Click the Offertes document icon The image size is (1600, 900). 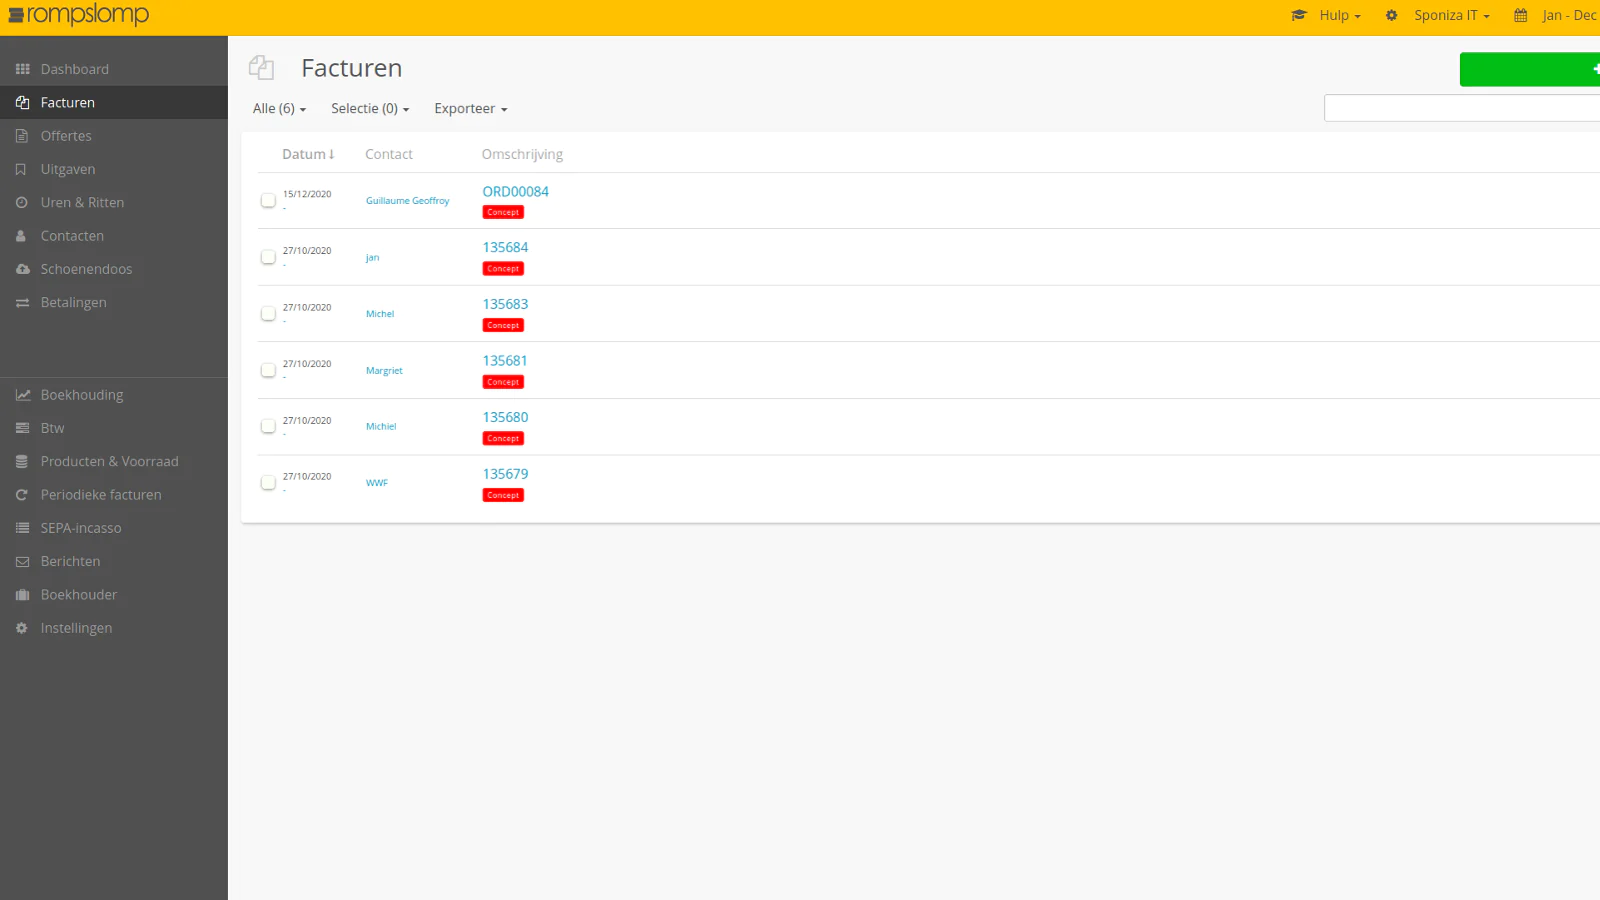click(x=22, y=136)
